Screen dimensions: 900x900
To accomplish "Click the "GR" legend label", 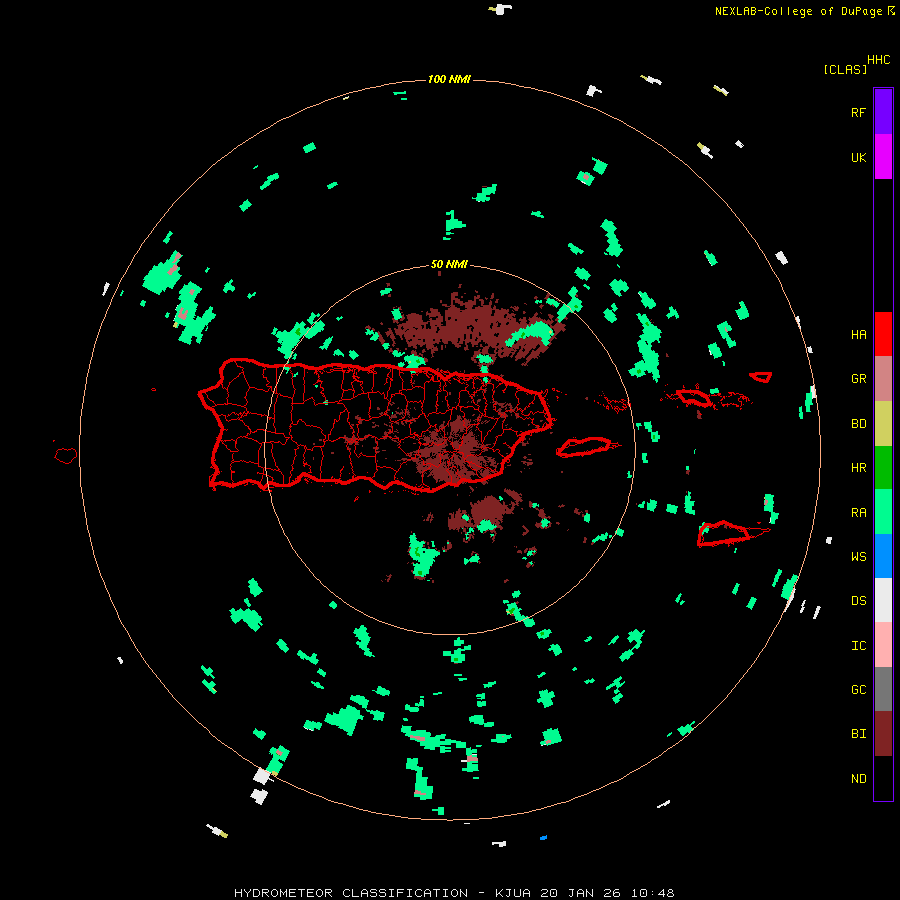I will pyautogui.click(x=858, y=379).
